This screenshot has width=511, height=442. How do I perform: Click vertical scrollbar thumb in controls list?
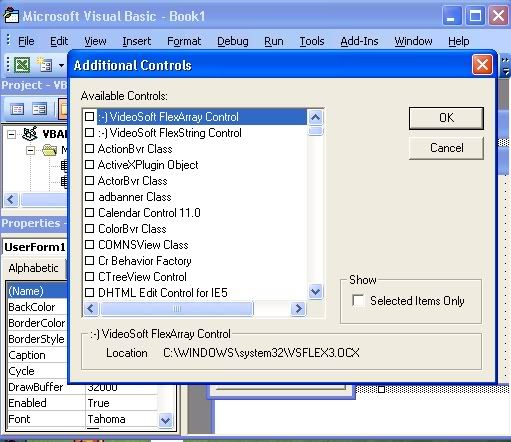coord(315,130)
